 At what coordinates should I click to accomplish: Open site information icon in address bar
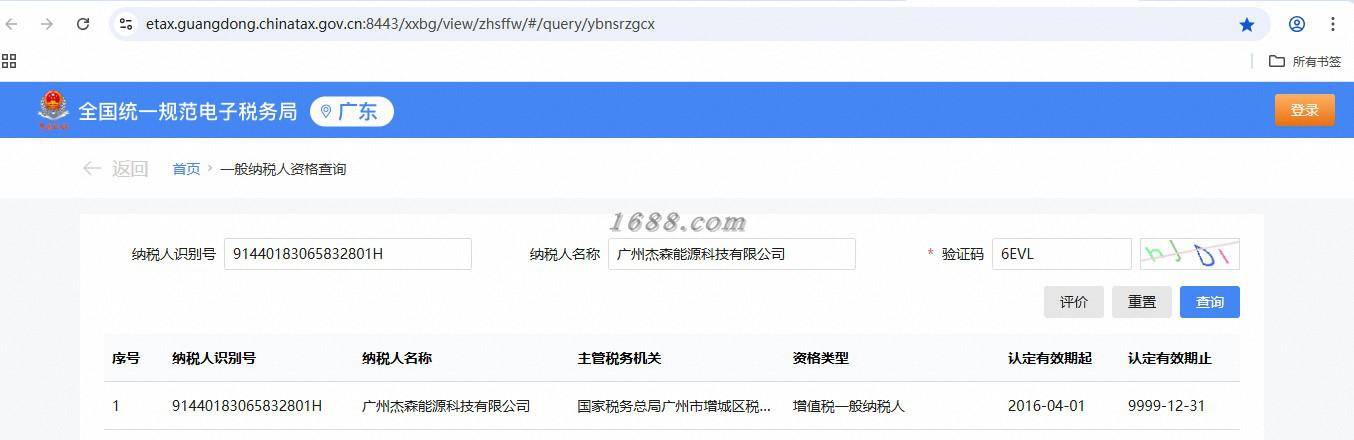(126, 24)
